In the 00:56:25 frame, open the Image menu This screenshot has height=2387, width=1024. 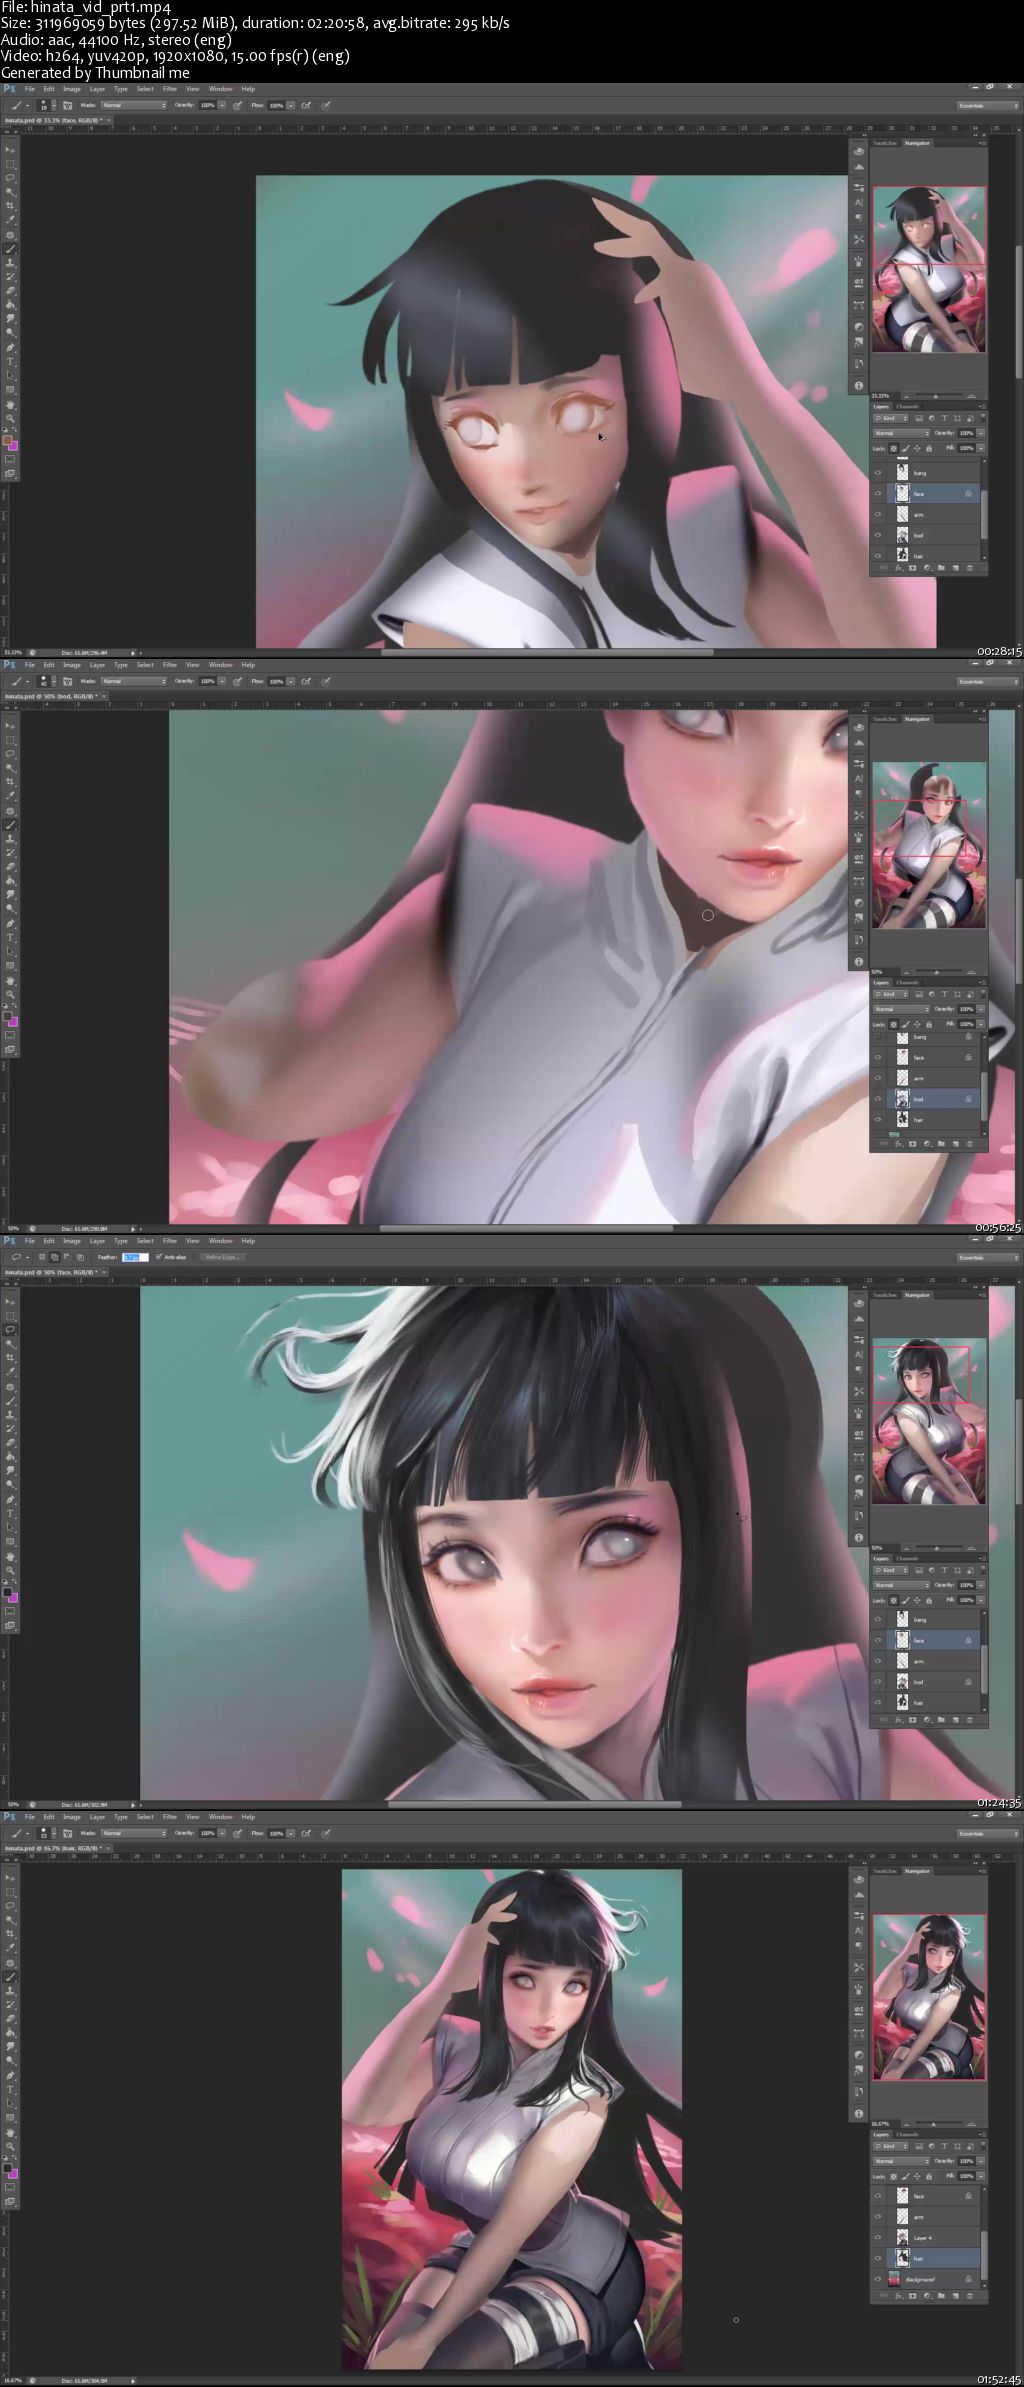pos(72,665)
